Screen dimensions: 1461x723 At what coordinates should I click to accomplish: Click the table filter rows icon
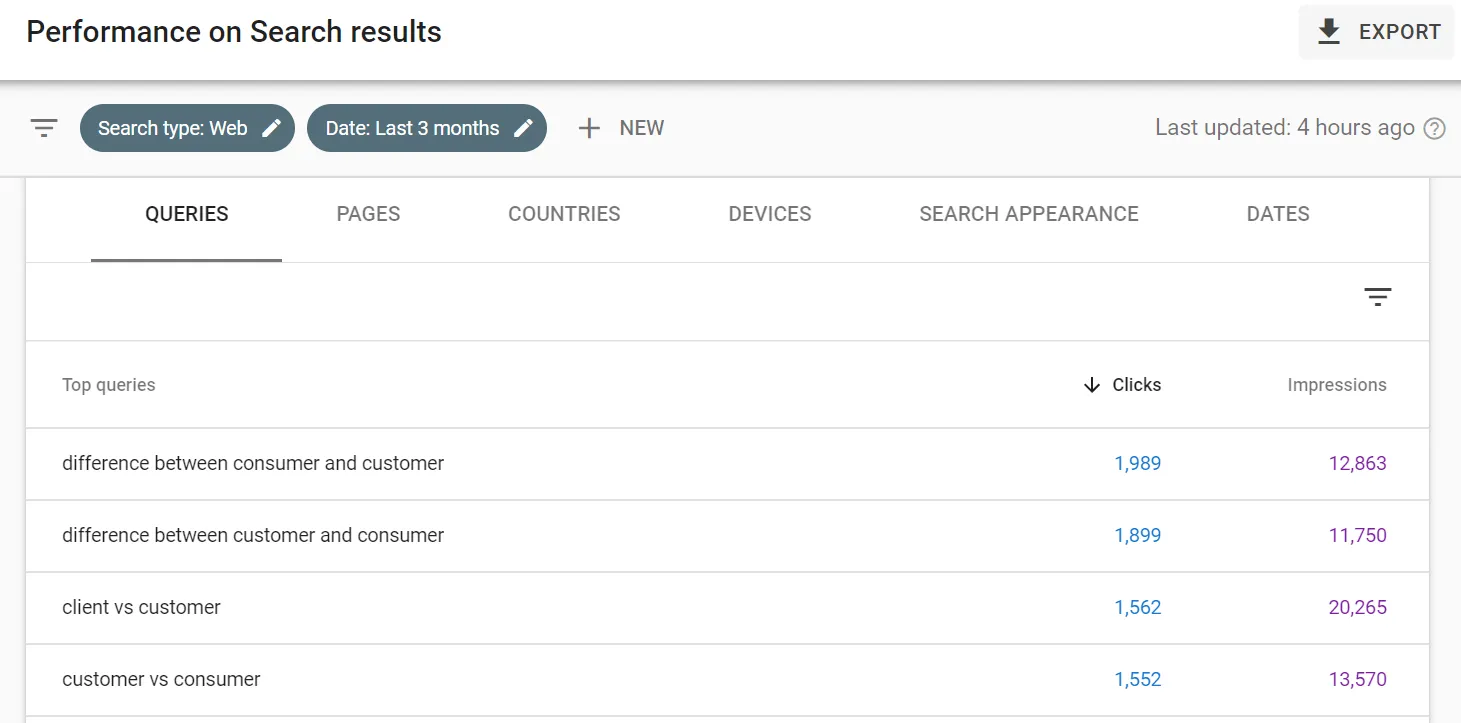[1377, 297]
